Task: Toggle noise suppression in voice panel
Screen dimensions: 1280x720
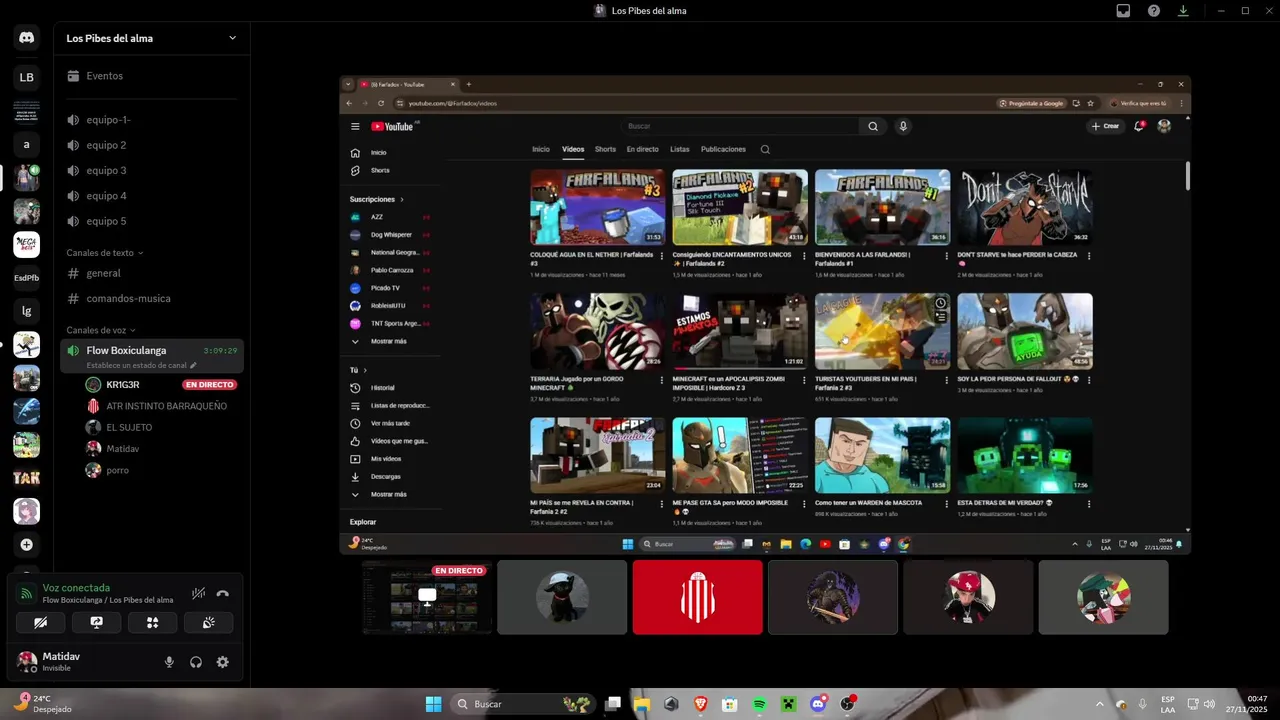Action: click(198, 594)
